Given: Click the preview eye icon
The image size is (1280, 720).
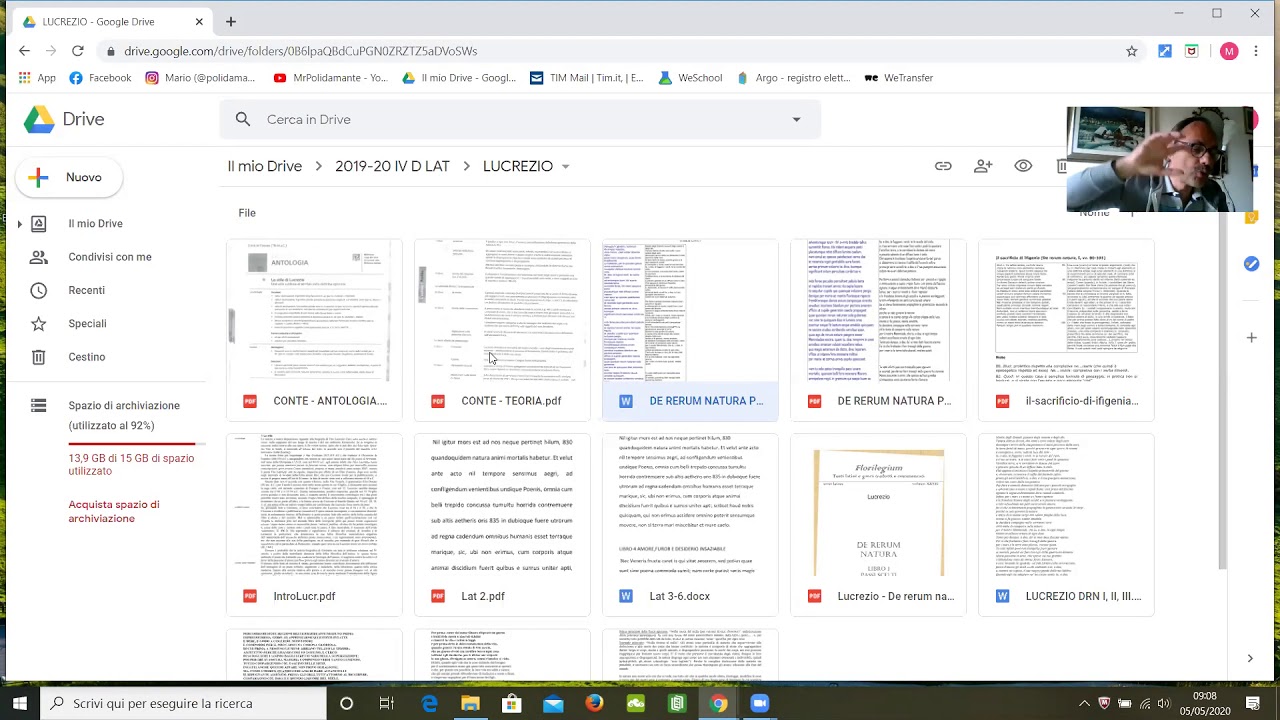Looking at the screenshot, I should [x=1023, y=166].
